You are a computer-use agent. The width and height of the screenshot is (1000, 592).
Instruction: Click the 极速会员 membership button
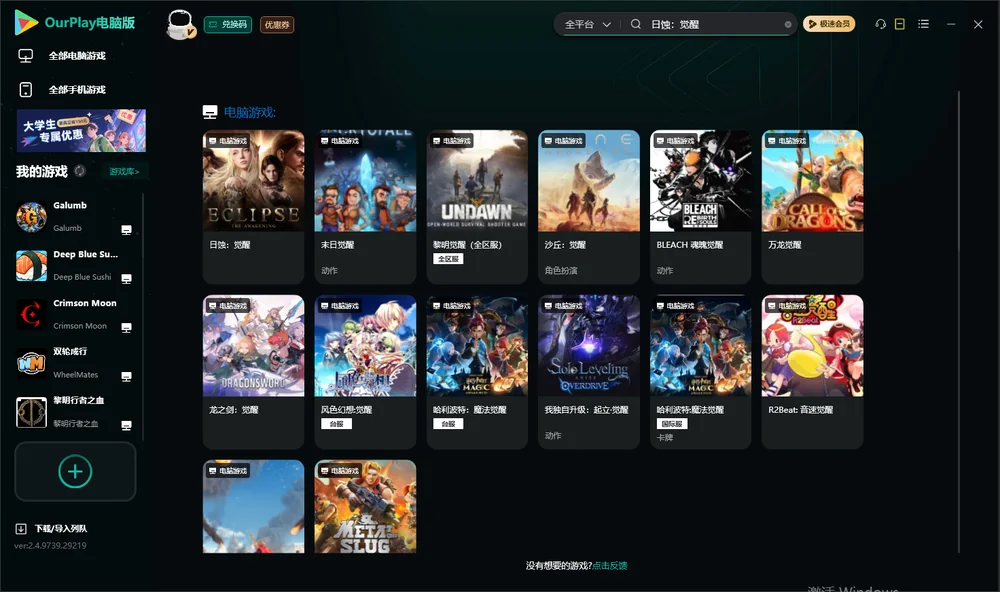click(x=829, y=24)
